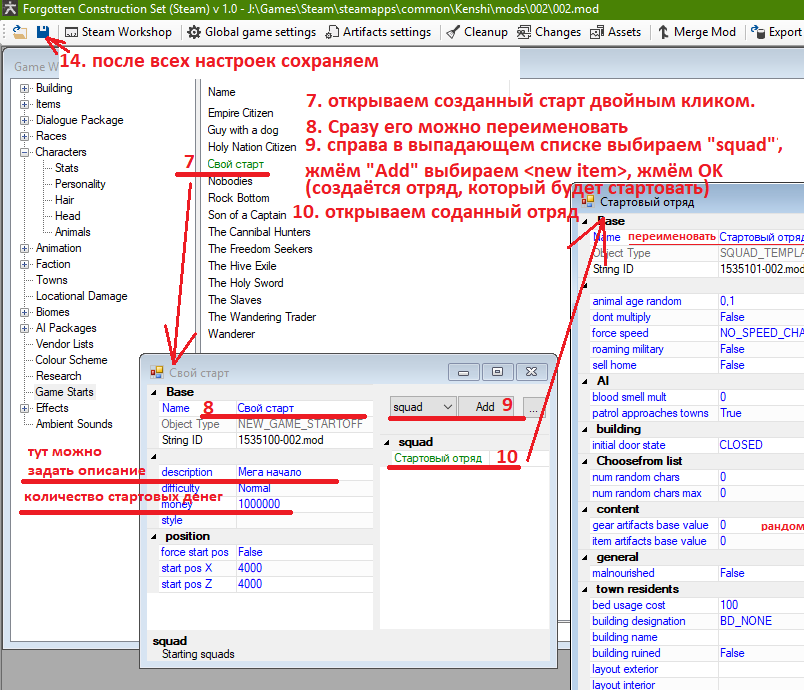Toggle force start pos False value
This screenshot has width=804, height=690.
pyautogui.click(x=305, y=552)
